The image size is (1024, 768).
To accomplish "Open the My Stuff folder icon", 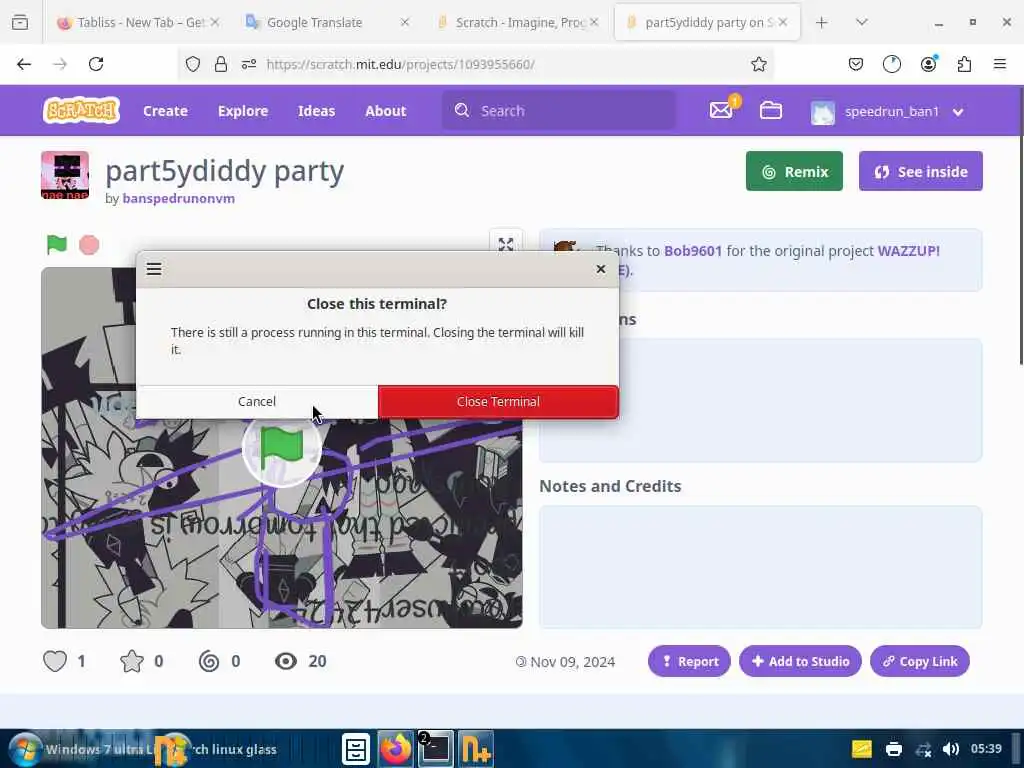I will coord(771,110).
